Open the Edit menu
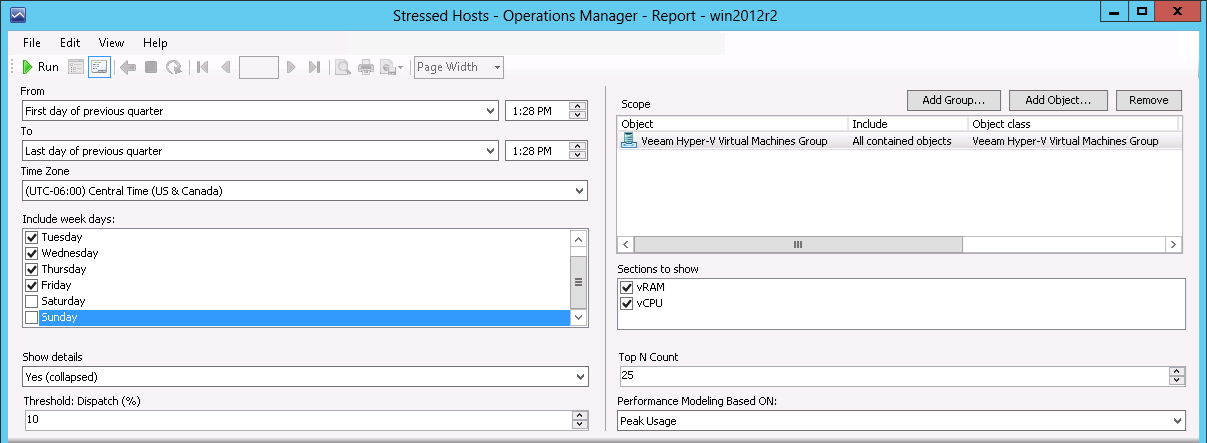Screen dimensions: 1207x443 70,43
